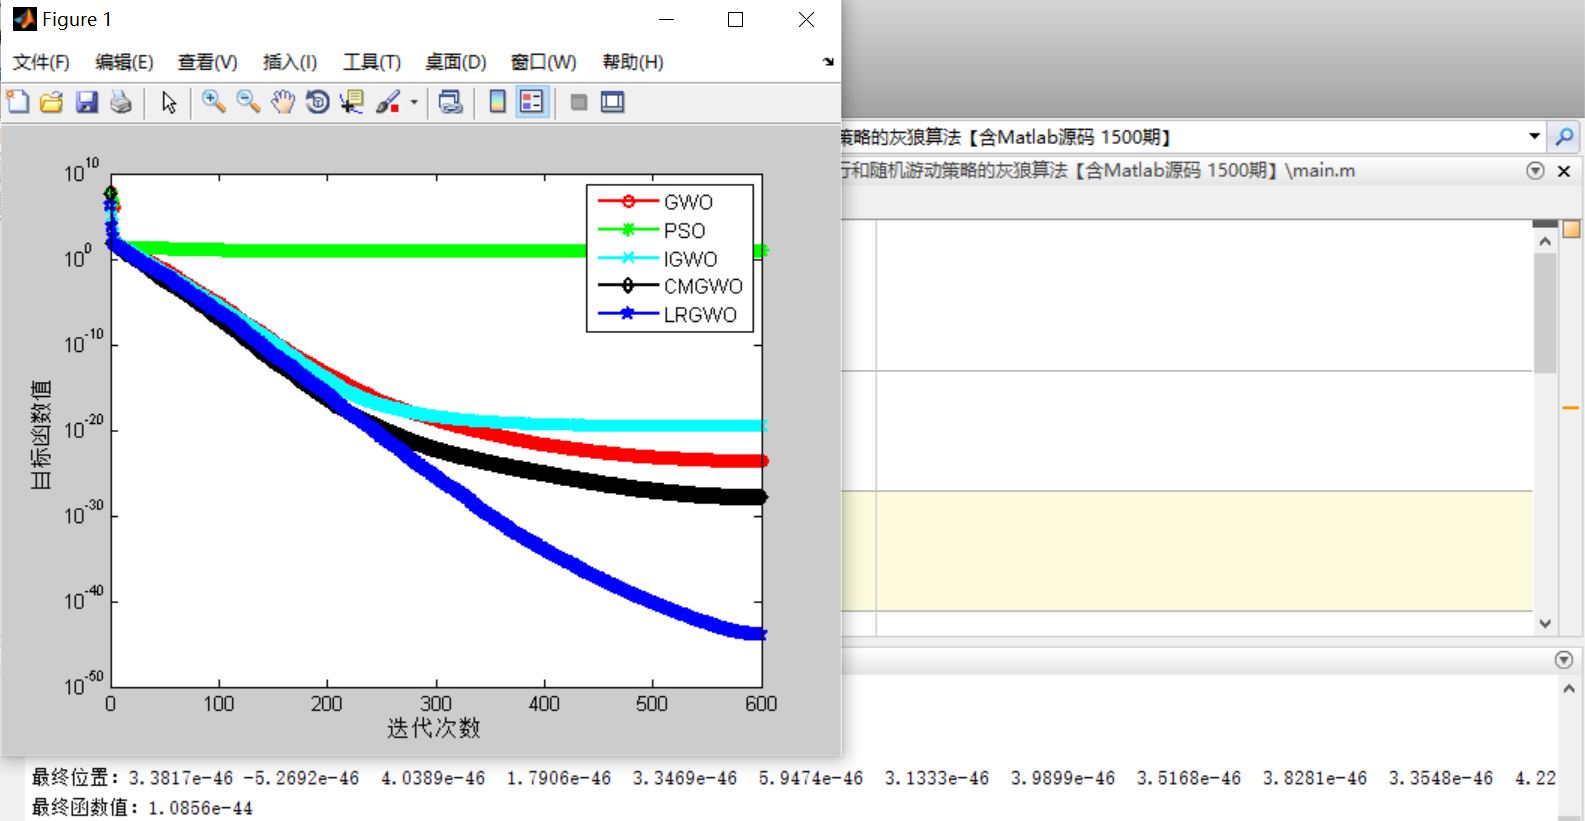
Task: Open the 帮助(H) menu
Action: click(632, 62)
